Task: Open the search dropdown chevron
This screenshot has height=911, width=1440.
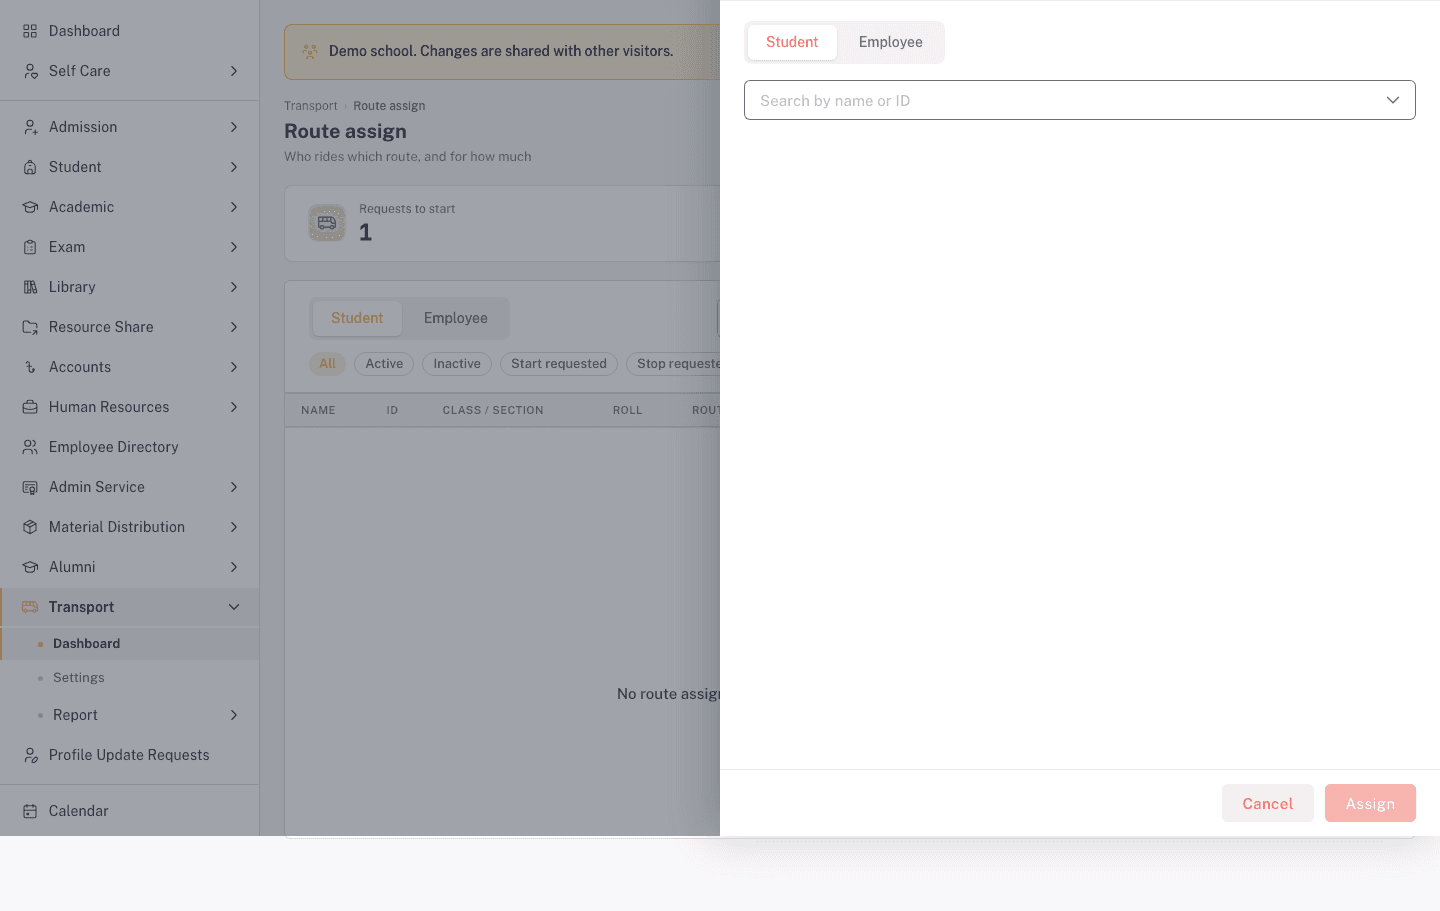Action: pyautogui.click(x=1393, y=100)
